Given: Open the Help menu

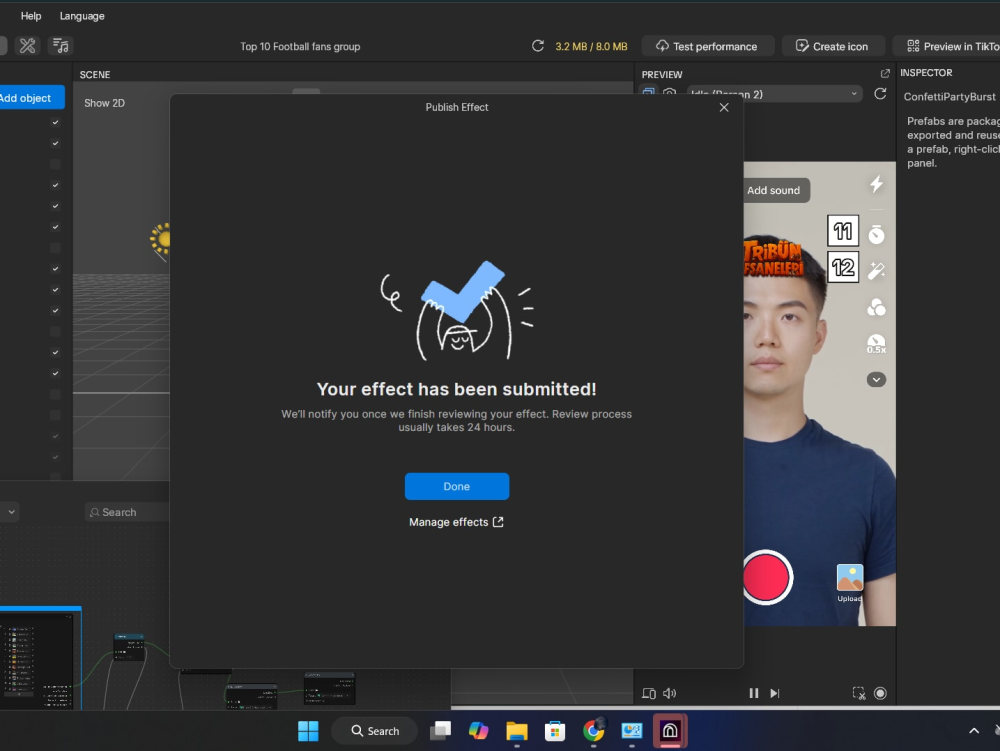Looking at the screenshot, I should [x=31, y=16].
